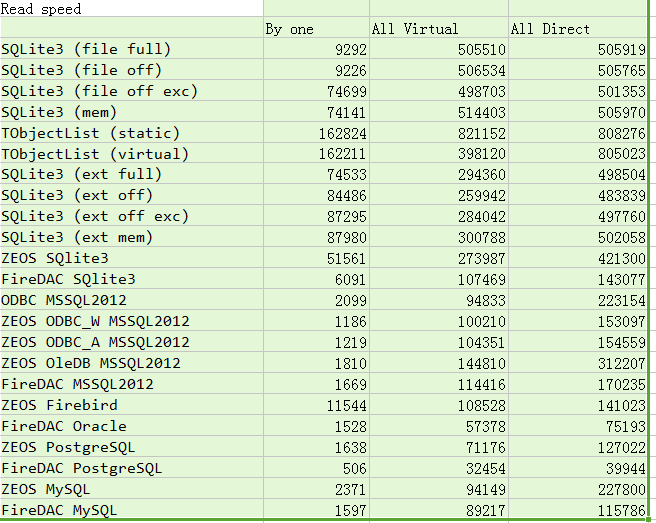This screenshot has width=656, height=523.
Task: Click the 'SQLite3 (ext mem)' row label
Action: point(132,237)
